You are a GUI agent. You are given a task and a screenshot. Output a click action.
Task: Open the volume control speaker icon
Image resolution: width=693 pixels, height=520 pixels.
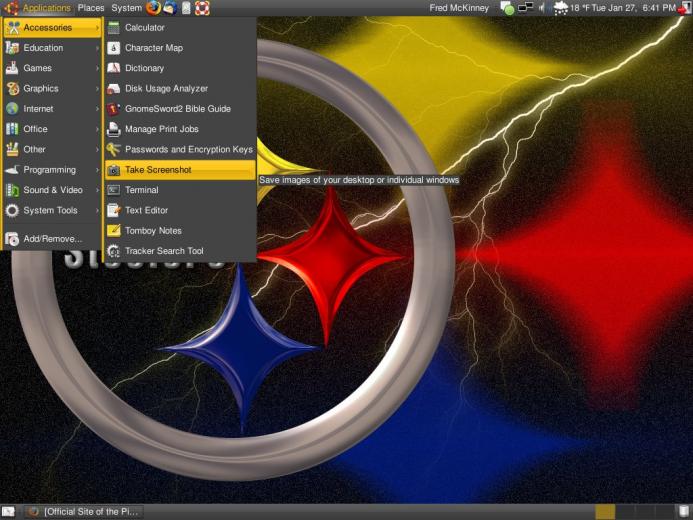tap(542, 8)
